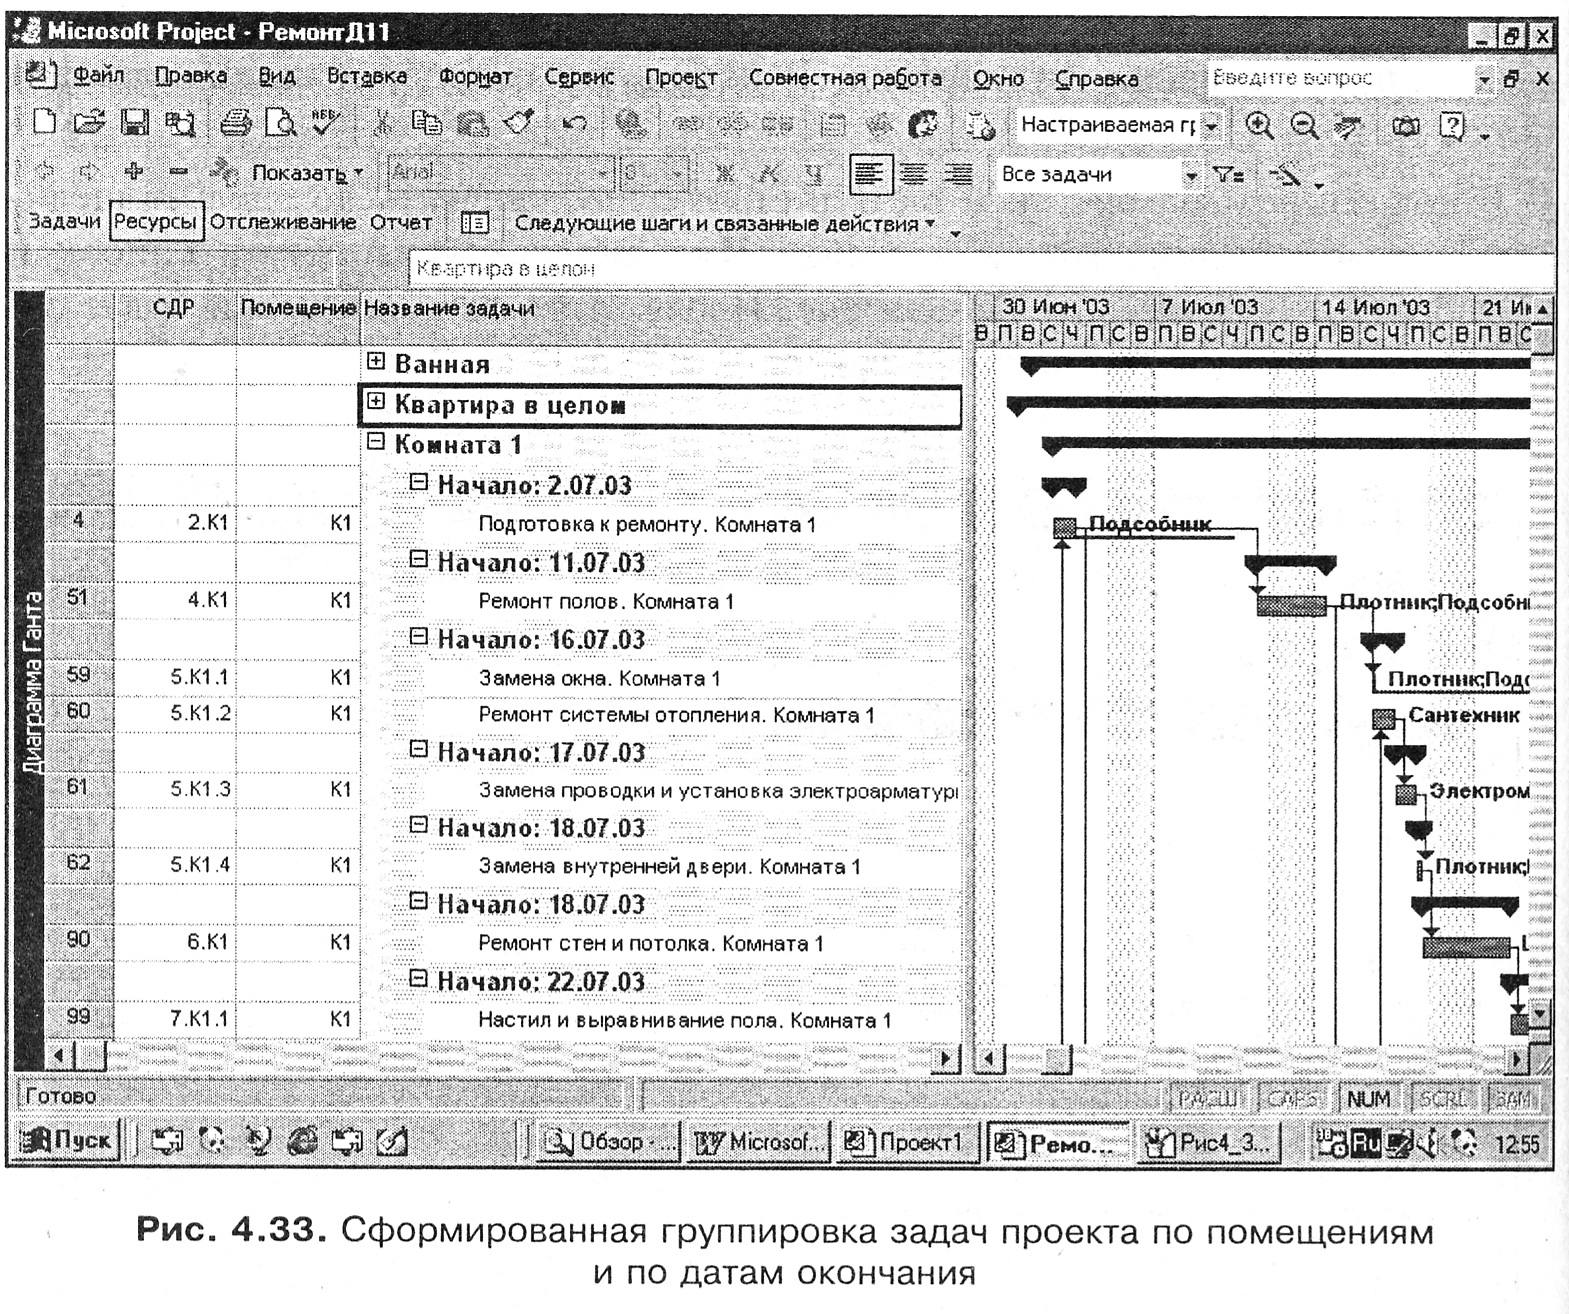Viewport: 1569px width, 1314px height.
Task: Click the Задачи guide button
Action: [x=64, y=221]
